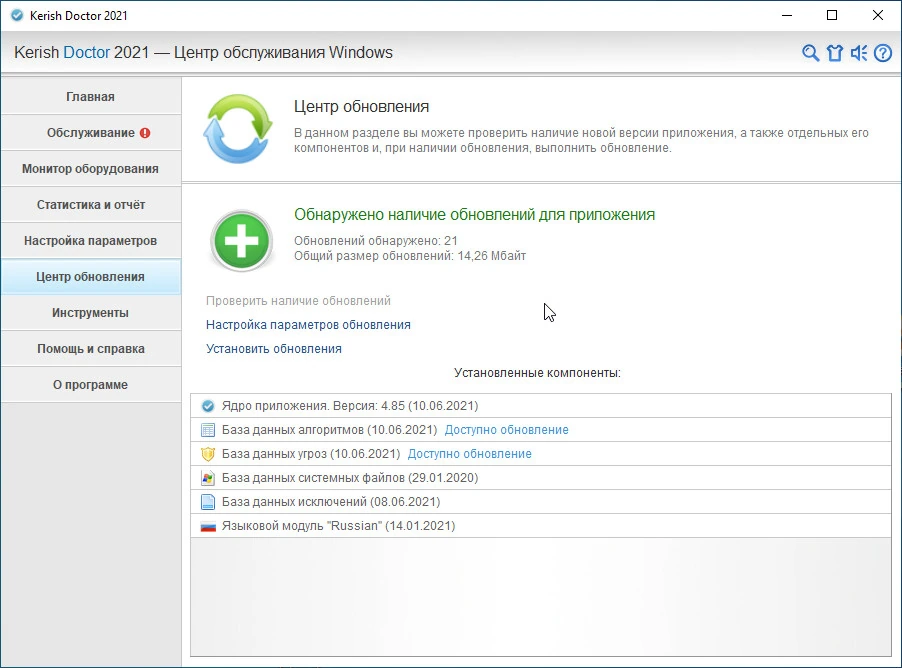Click the Russian flag language module icon
Image resolution: width=902 pixels, height=668 pixels.
(208, 526)
